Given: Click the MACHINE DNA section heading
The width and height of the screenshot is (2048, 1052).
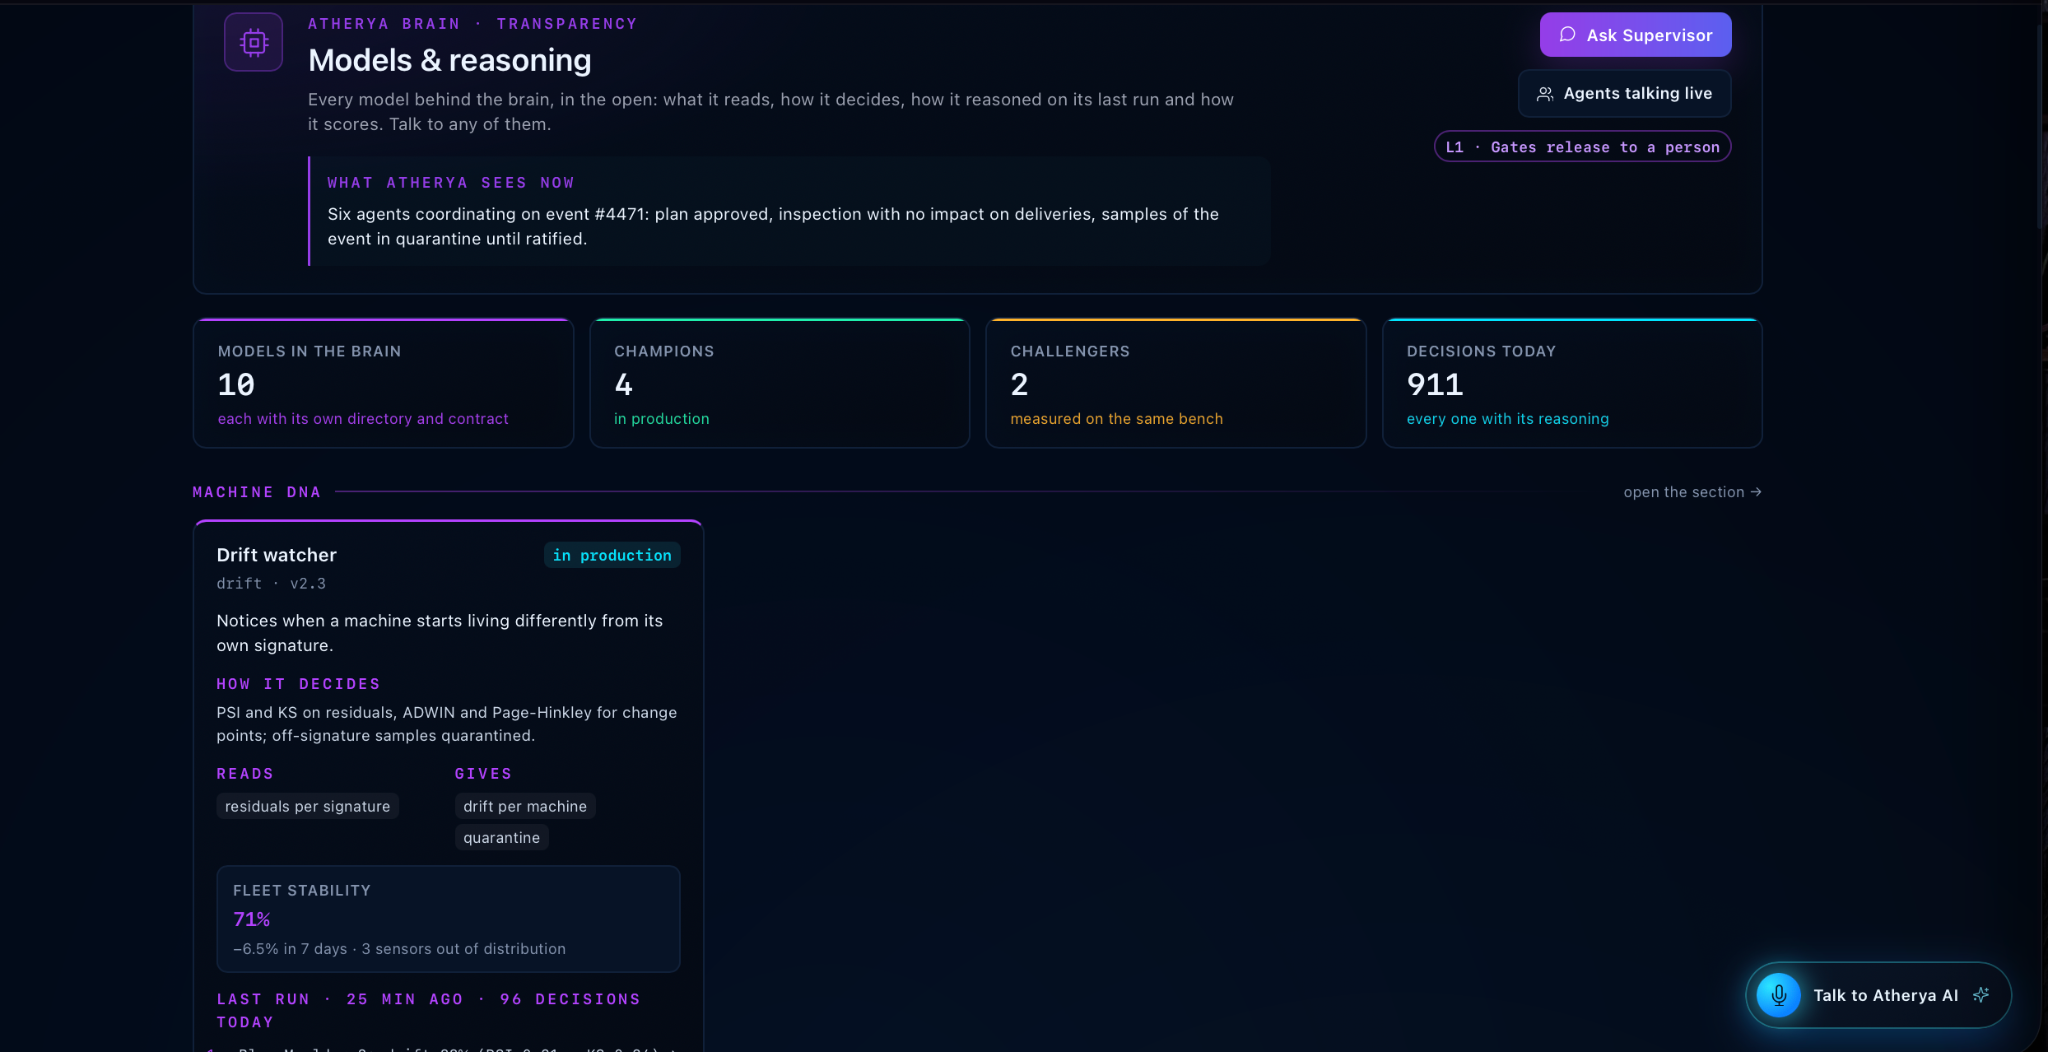Looking at the screenshot, I should click(257, 492).
